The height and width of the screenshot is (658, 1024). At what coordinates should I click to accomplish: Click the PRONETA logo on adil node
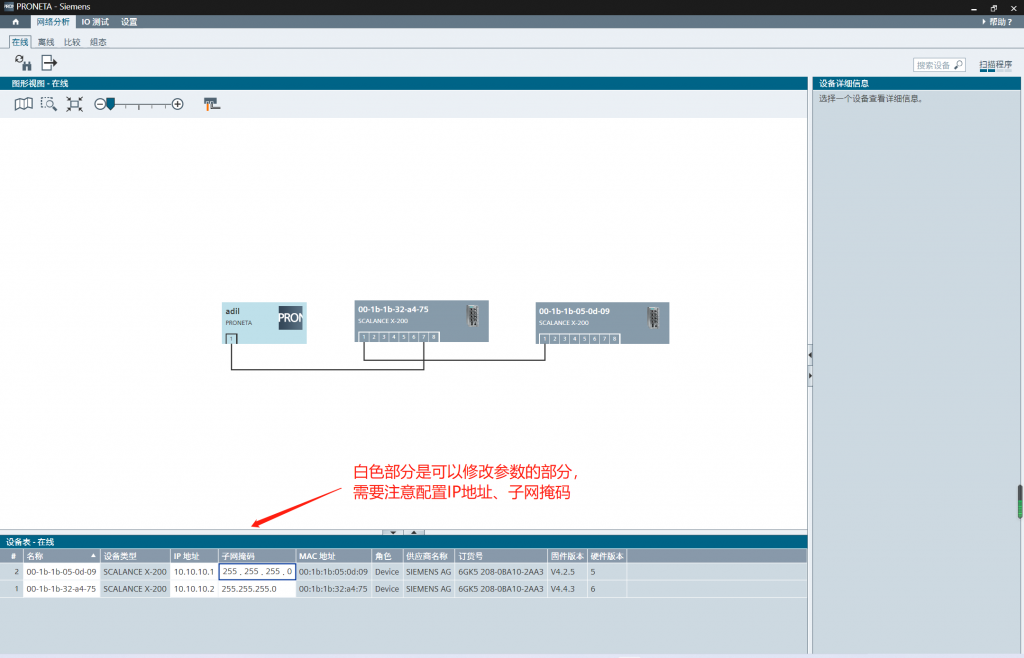point(291,318)
